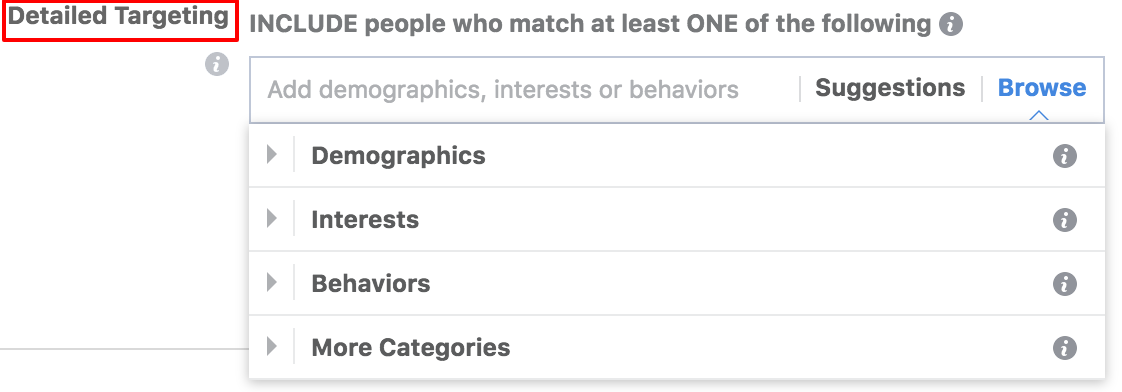Switch to the Suggestions option

click(x=890, y=88)
